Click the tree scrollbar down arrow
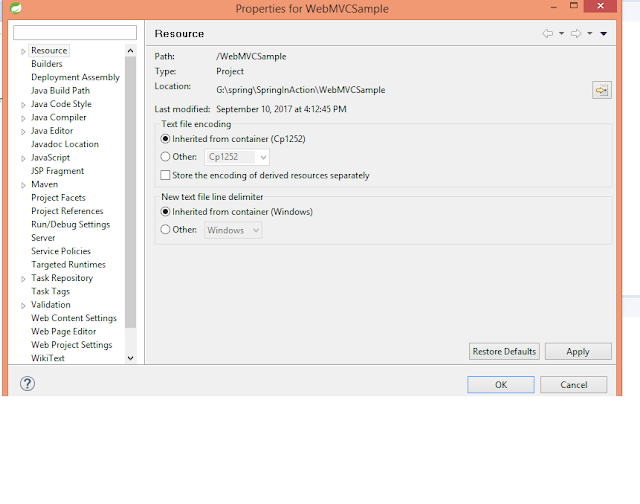 tap(131, 358)
